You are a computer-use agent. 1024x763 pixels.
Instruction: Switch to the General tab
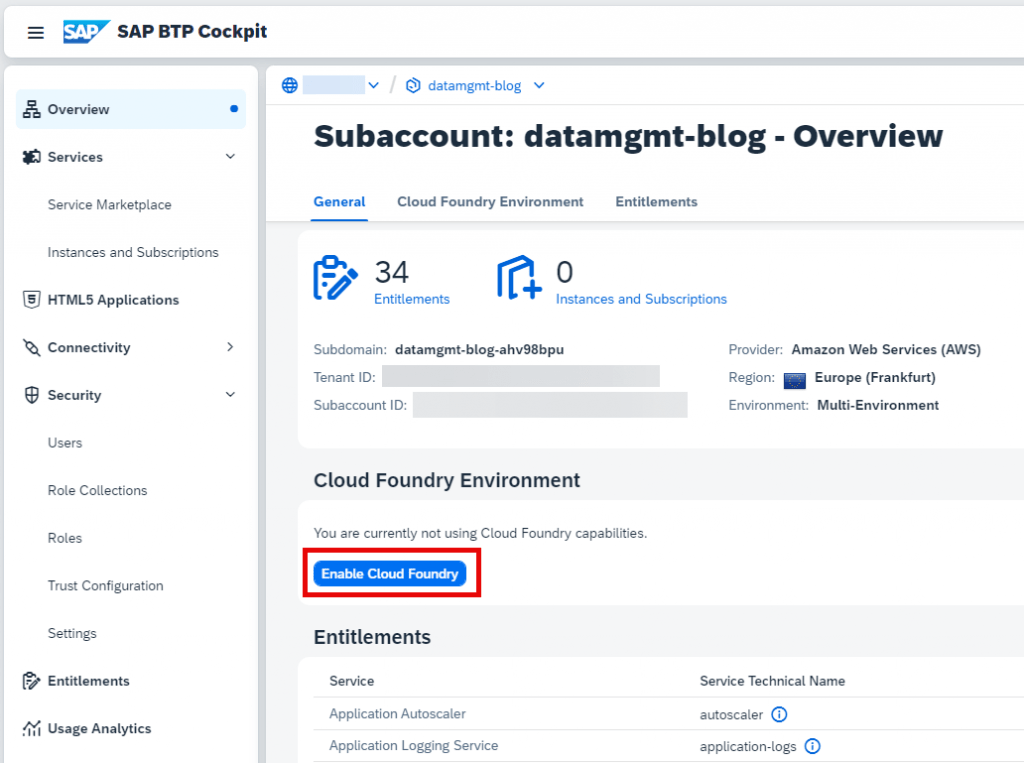339,202
